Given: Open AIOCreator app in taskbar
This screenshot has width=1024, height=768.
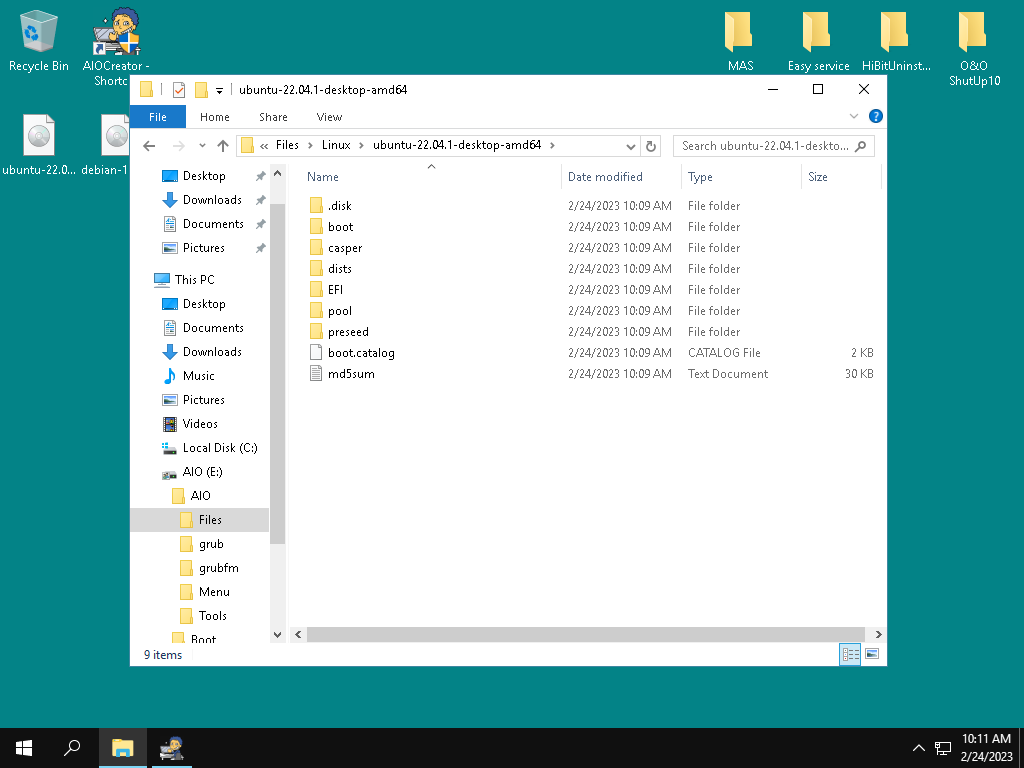Looking at the screenshot, I should 172,748.
